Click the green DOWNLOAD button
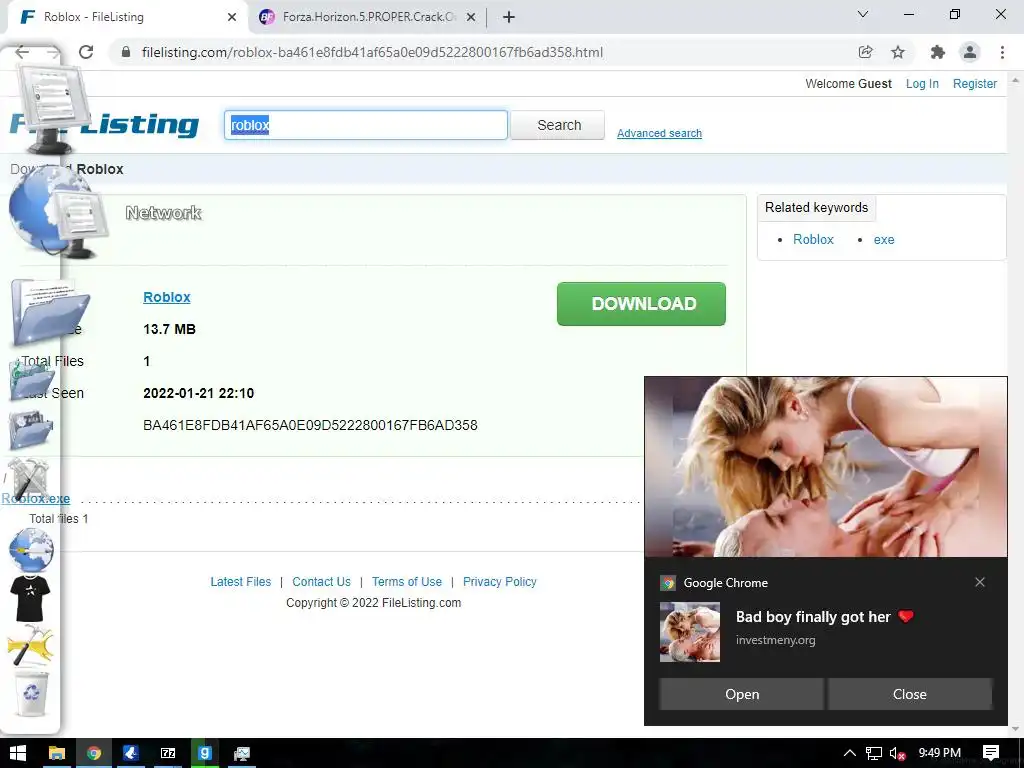This screenshot has width=1024, height=768. [x=641, y=304]
